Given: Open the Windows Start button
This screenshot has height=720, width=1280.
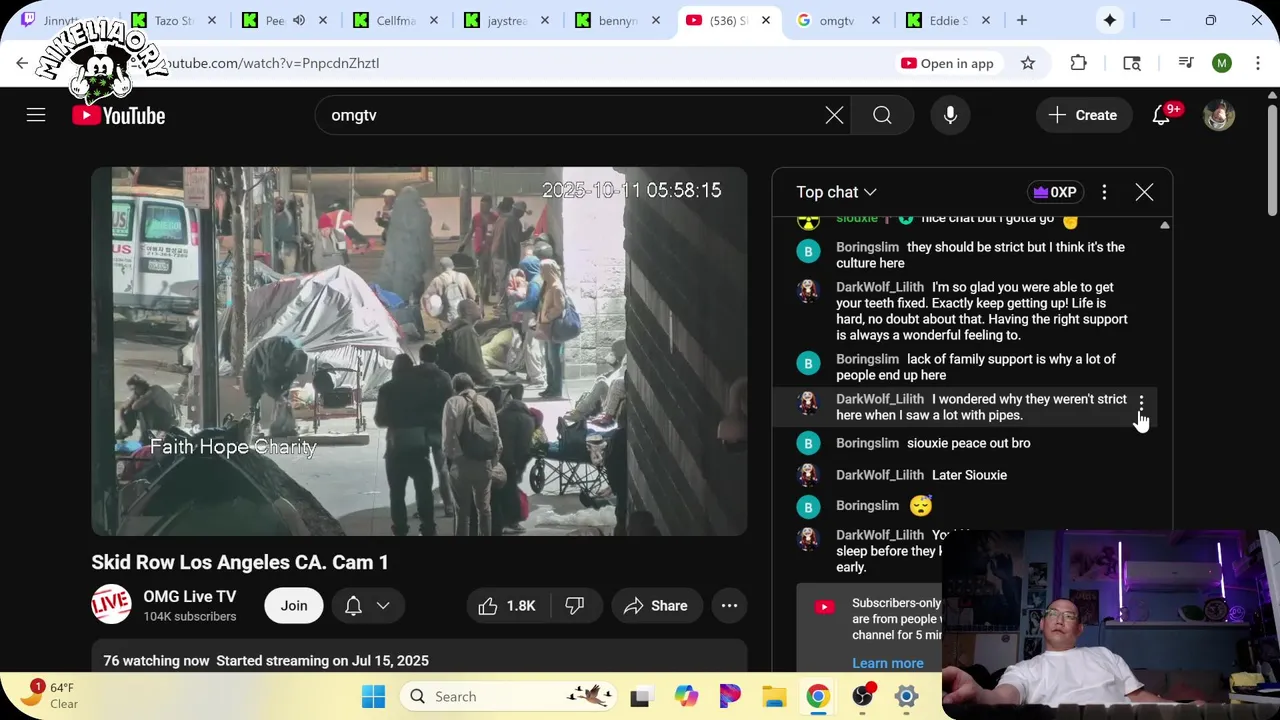Looking at the screenshot, I should [373, 696].
